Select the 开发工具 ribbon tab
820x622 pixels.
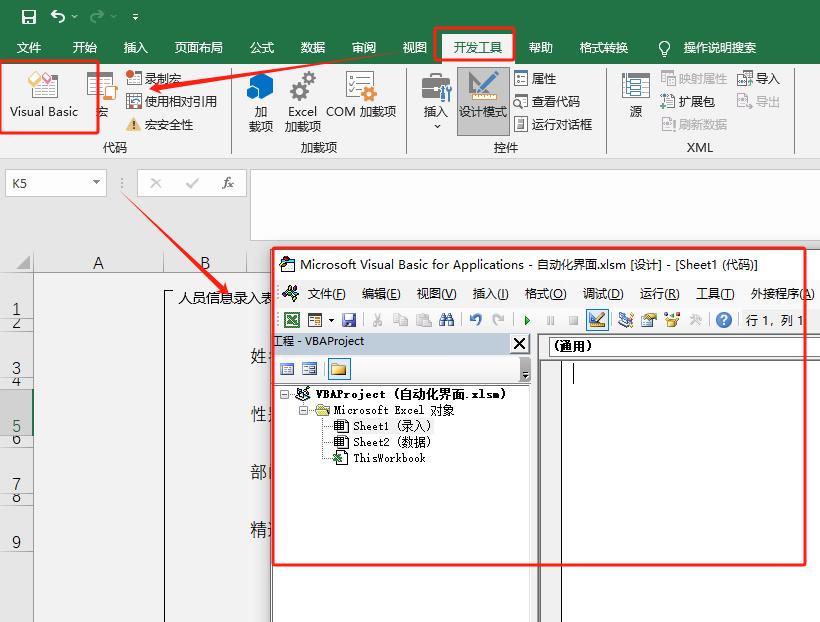click(x=477, y=48)
